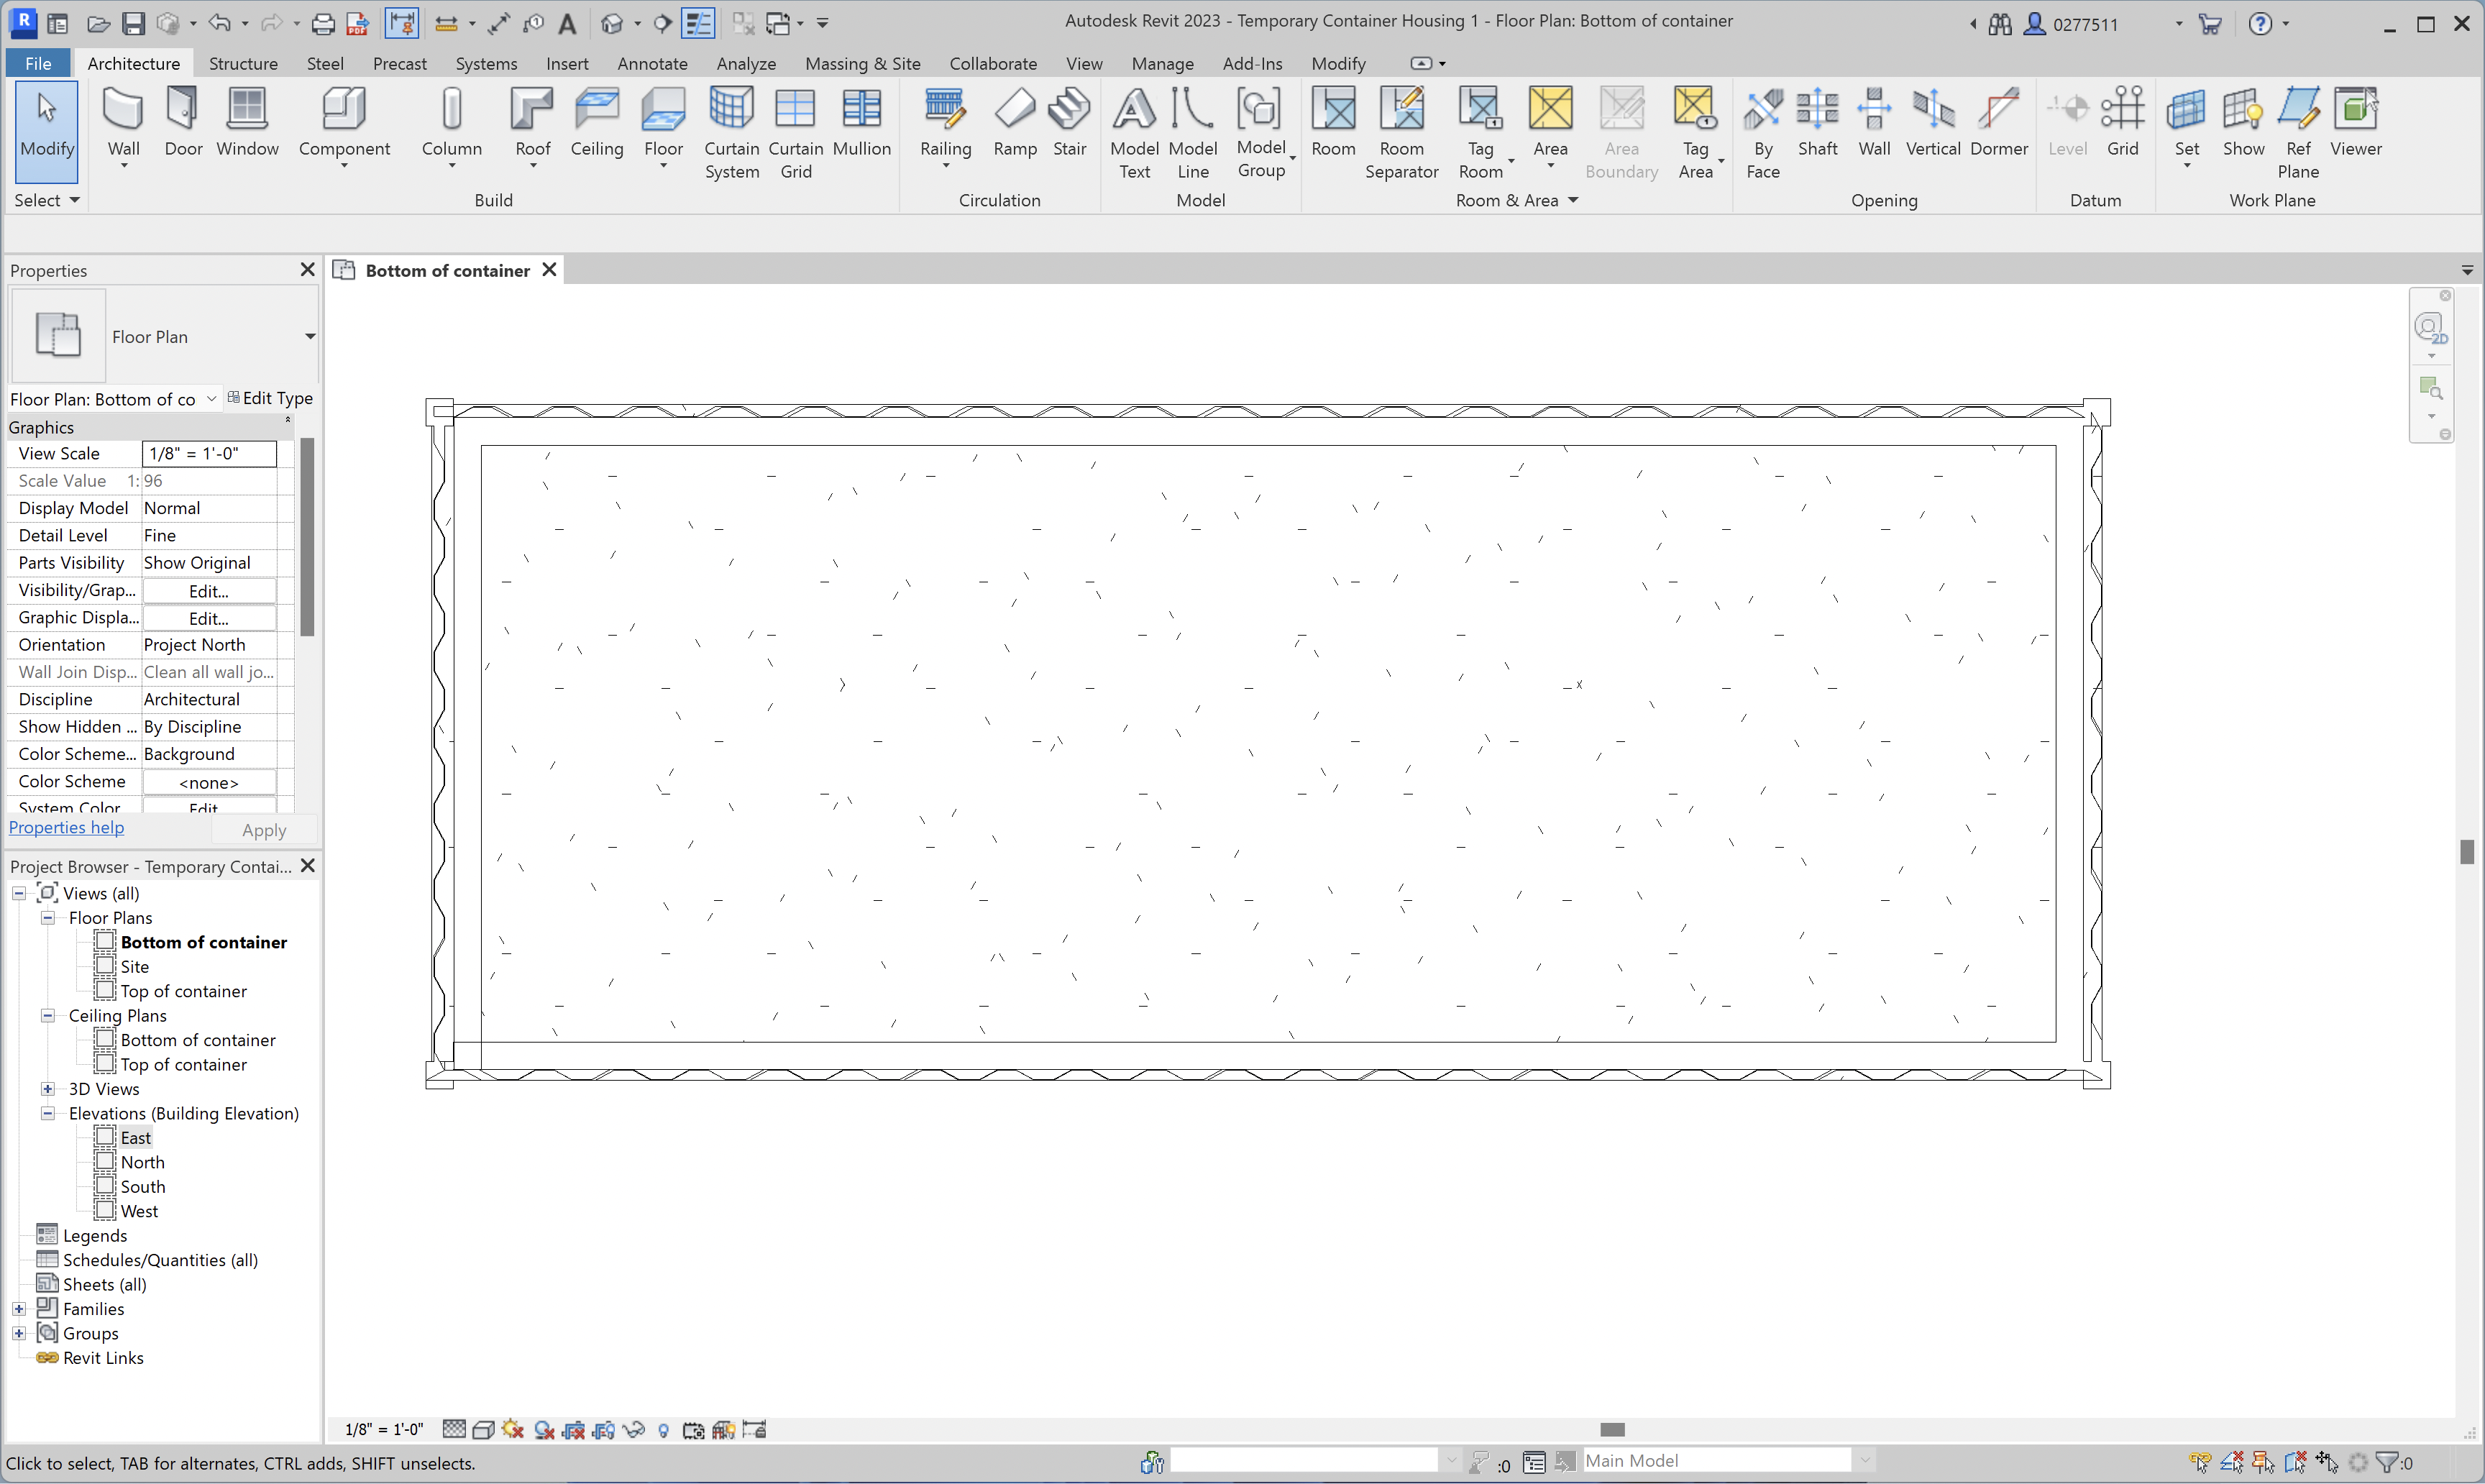Toggle Select Pinned Elements in status bar
The height and width of the screenshot is (1484, 2485).
point(2264,1462)
